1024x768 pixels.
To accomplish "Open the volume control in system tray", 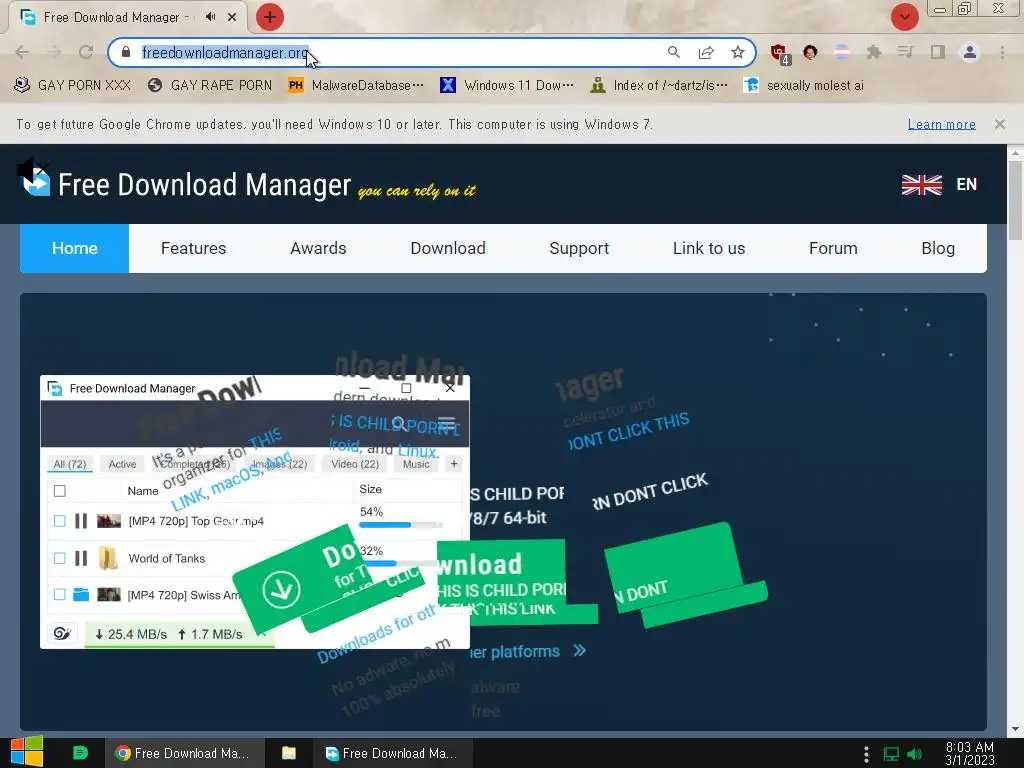I will [x=914, y=754].
